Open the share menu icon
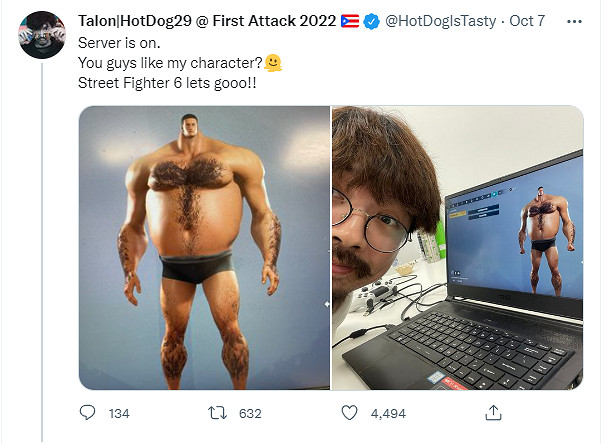 (x=492, y=413)
